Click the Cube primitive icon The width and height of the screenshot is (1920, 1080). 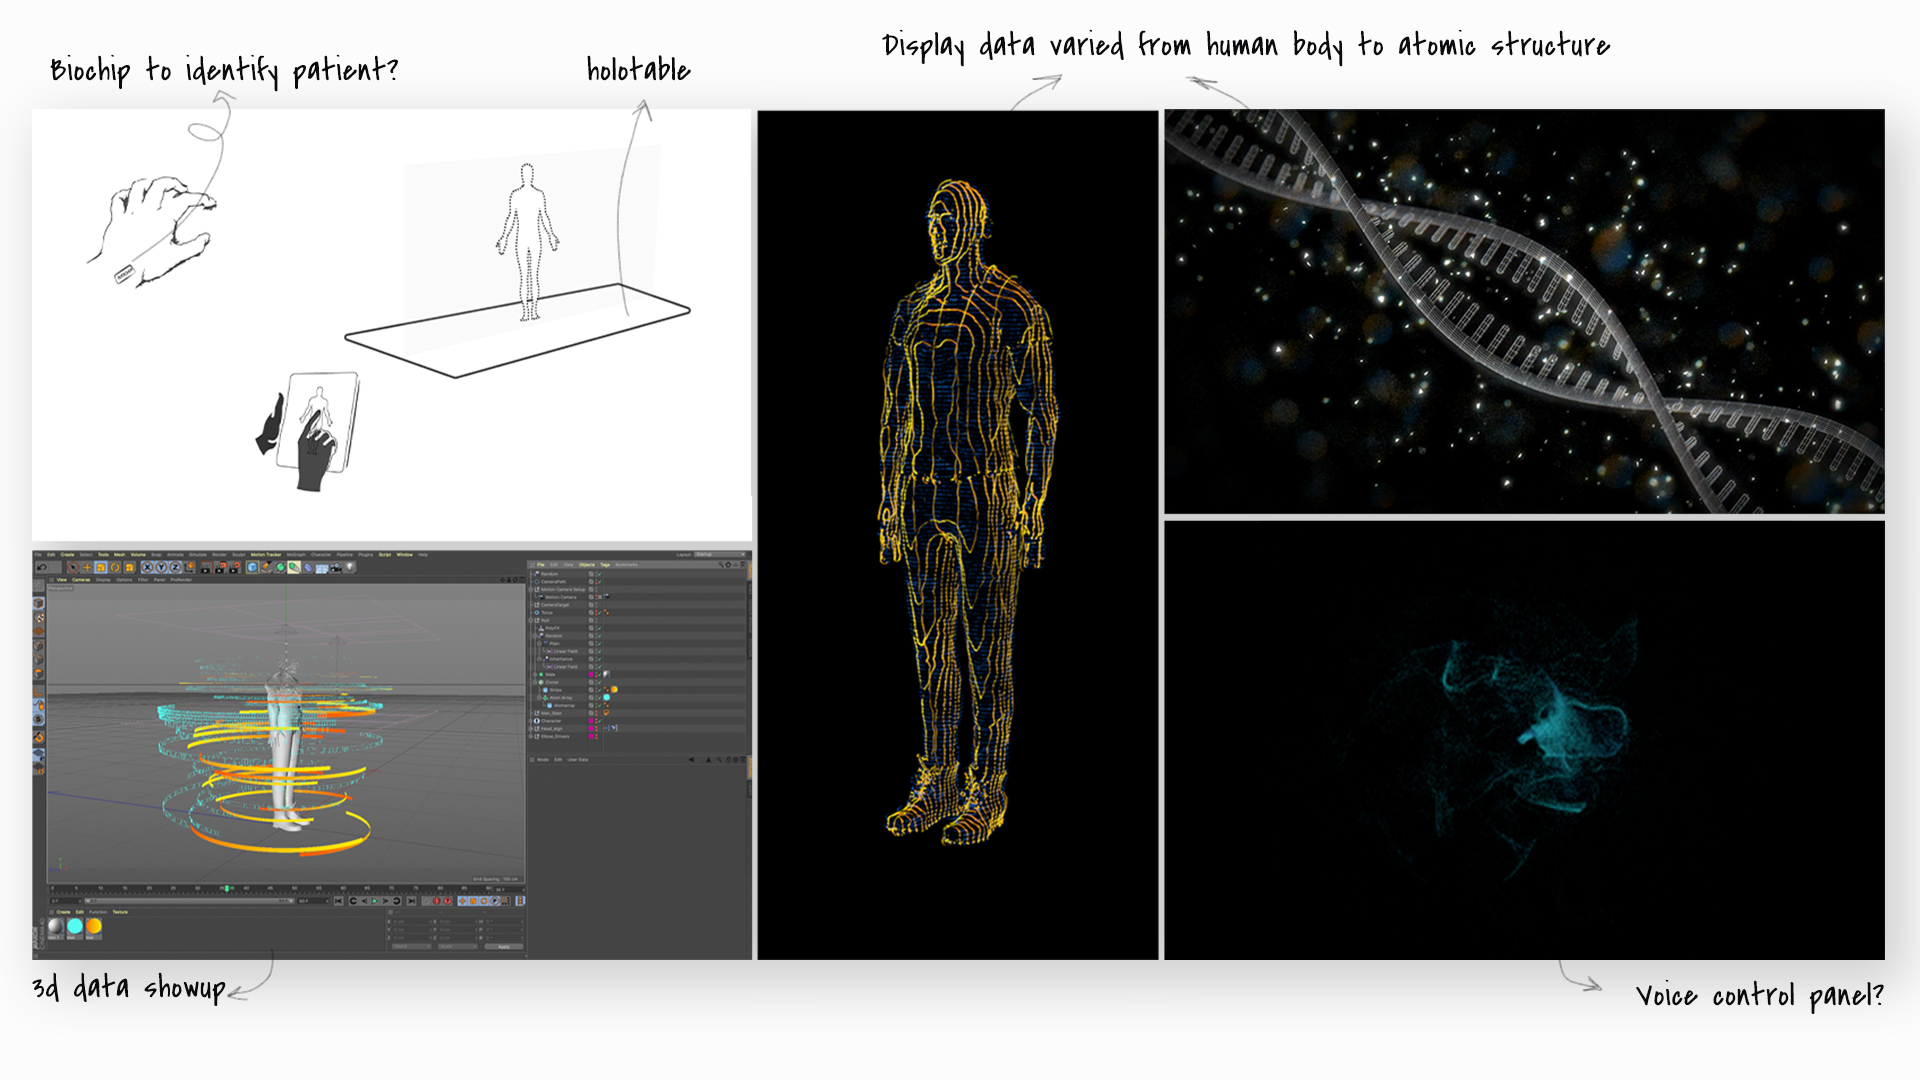point(252,567)
